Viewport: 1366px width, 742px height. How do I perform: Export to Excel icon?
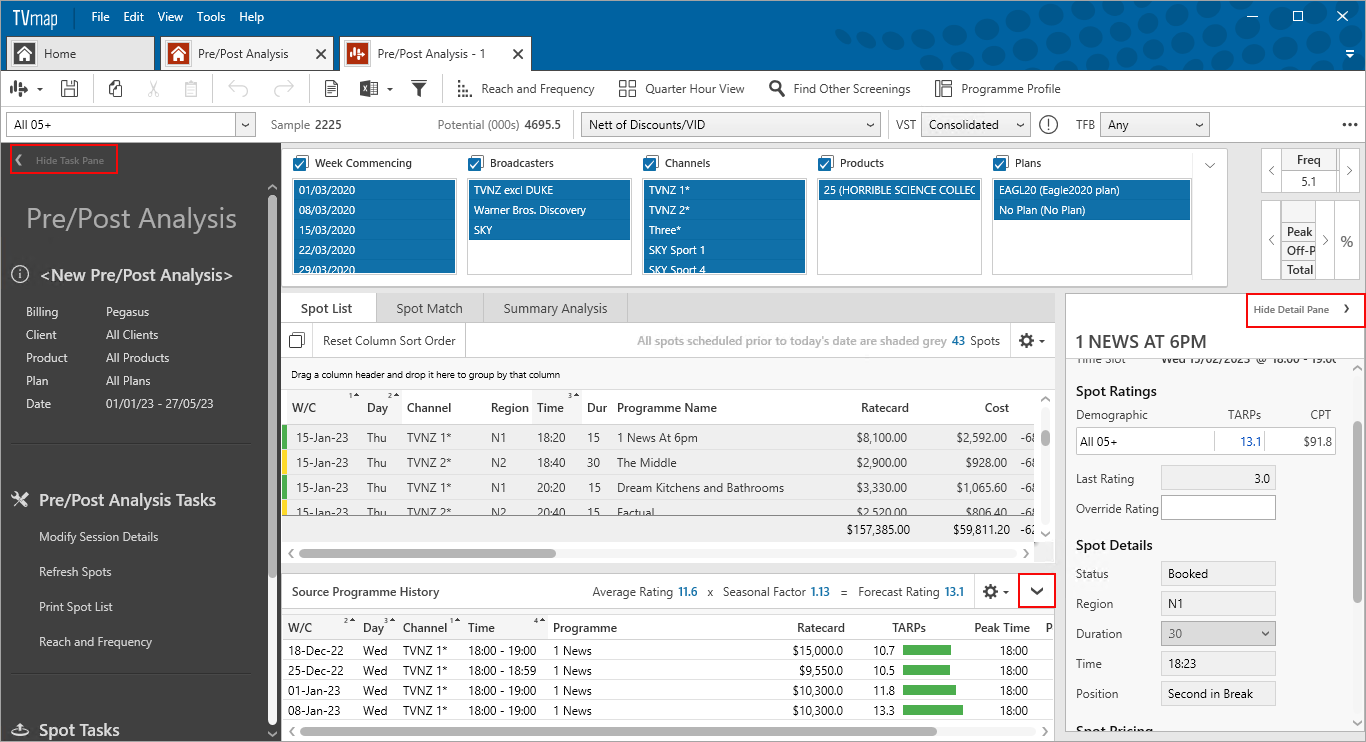pyautogui.click(x=369, y=89)
